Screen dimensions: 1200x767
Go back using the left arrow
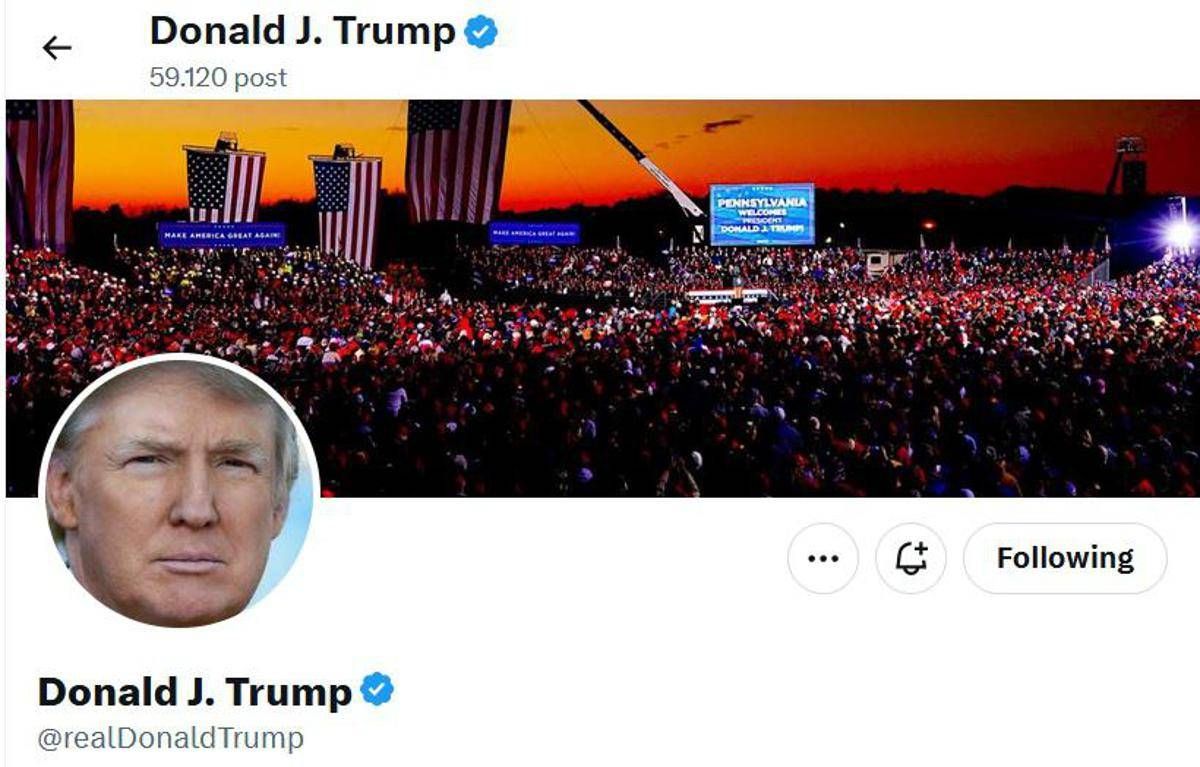57,48
